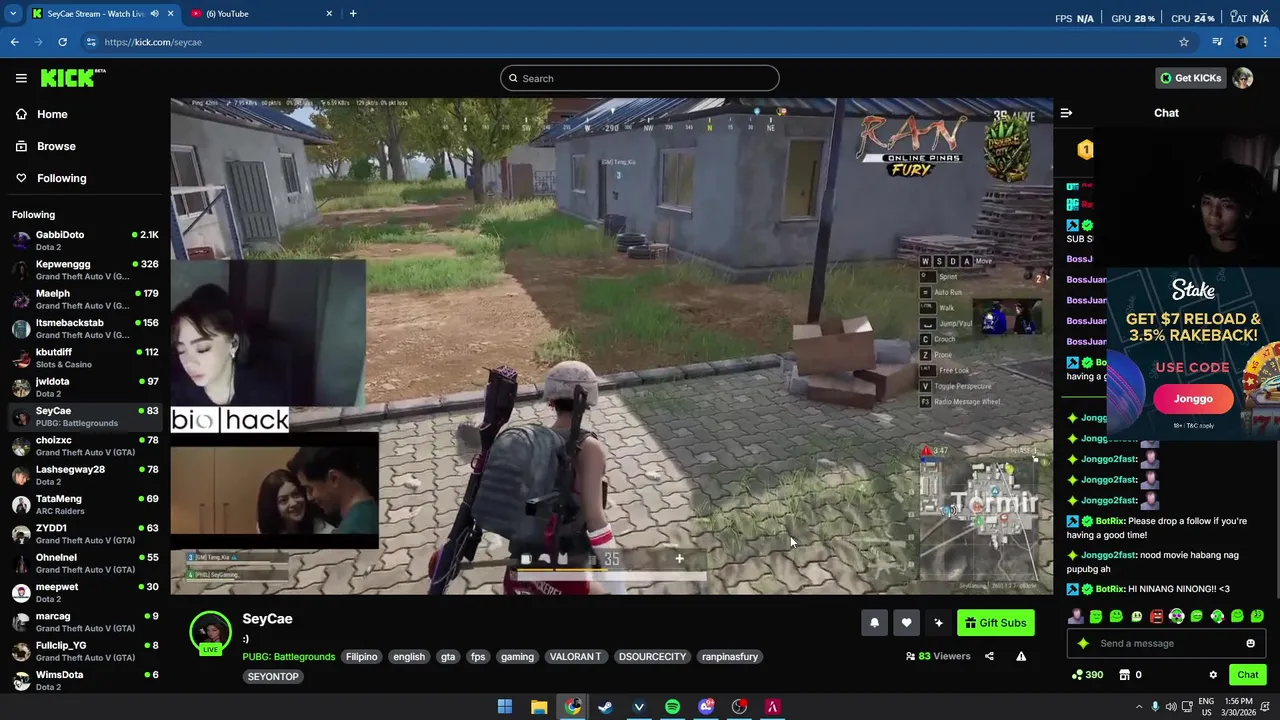Click the heart follow icon
This screenshot has height=720, width=1280.
coord(906,623)
